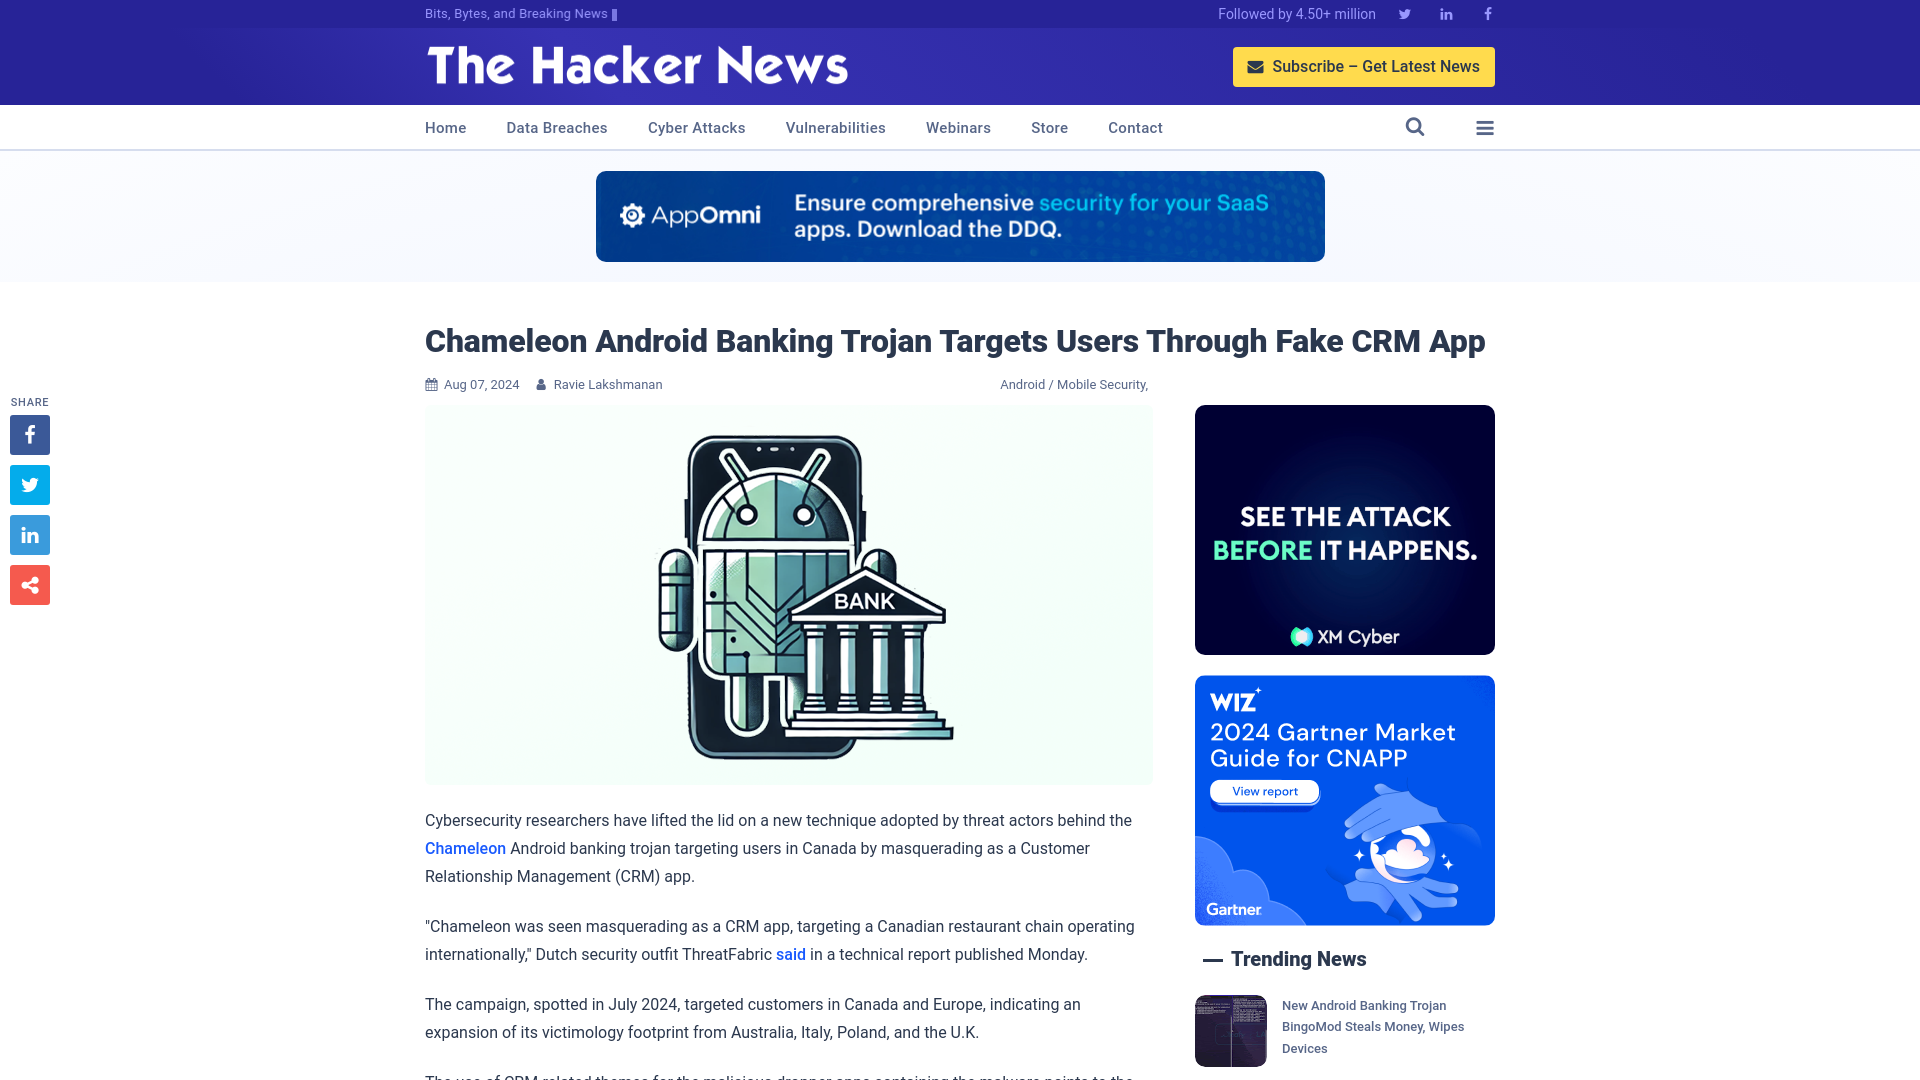Image resolution: width=1920 pixels, height=1080 pixels.
Task: Click the Contact navigation link
Action: 1135,128
